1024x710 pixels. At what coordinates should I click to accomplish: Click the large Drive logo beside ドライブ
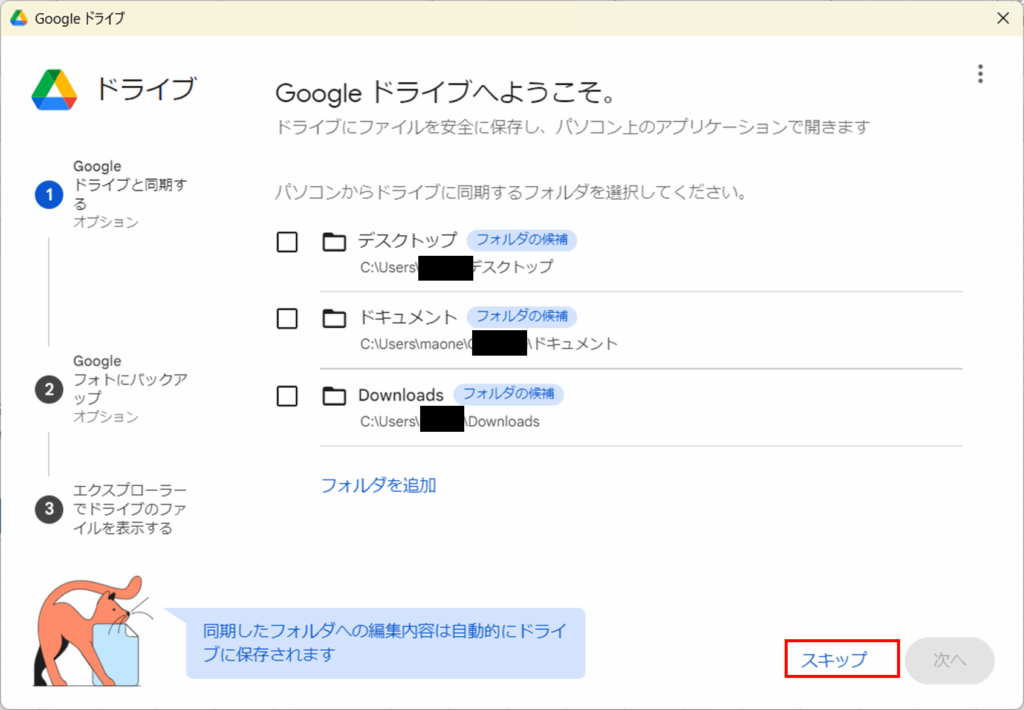[54, 90]
